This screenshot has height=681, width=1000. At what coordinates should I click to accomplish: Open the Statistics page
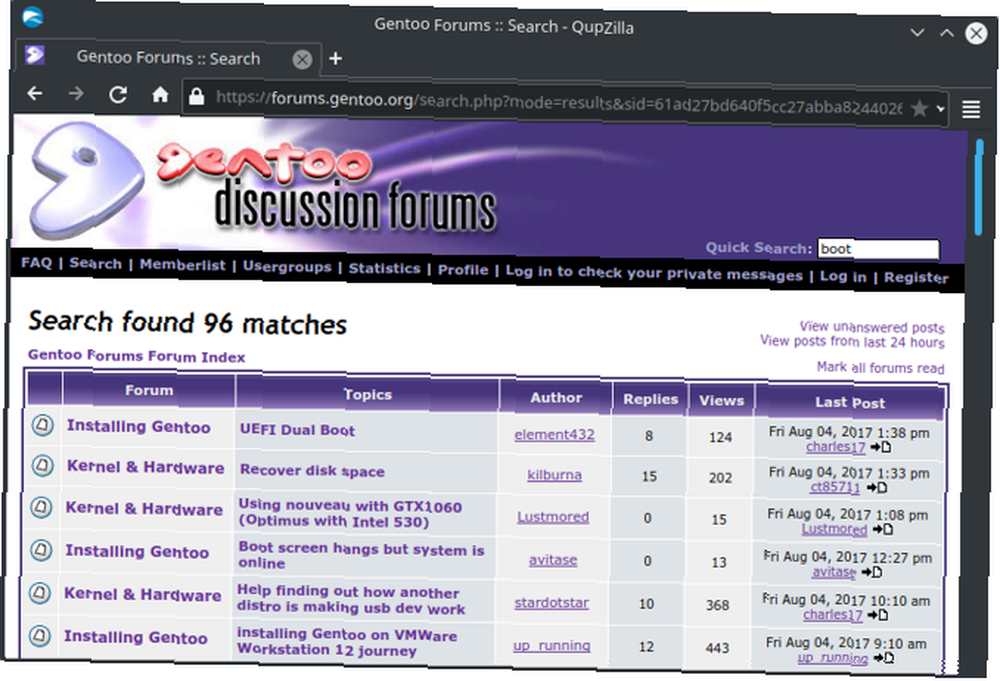coord(385,268)
